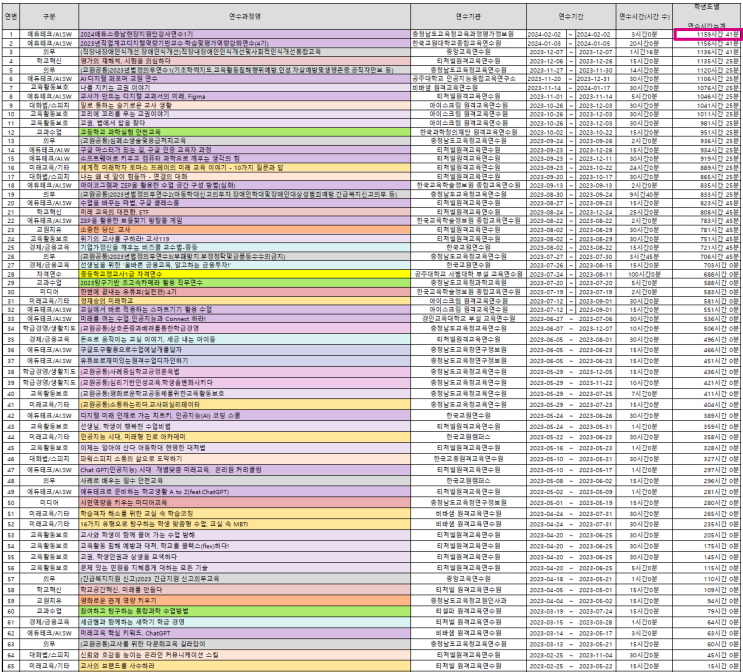Select orange cell '평화로운 관계 역량 키우기'
The width and height of the screenshot is (743, 672).
click(244, 600)
